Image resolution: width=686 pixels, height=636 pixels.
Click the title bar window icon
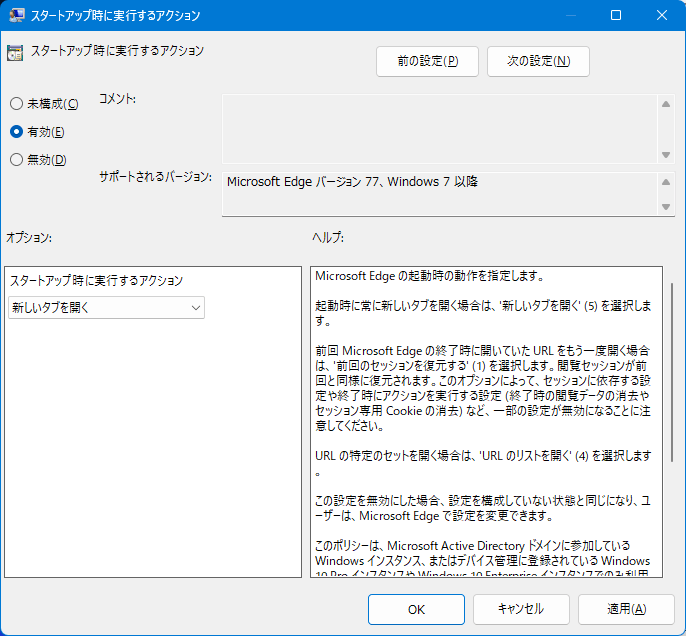pos(17,15)
